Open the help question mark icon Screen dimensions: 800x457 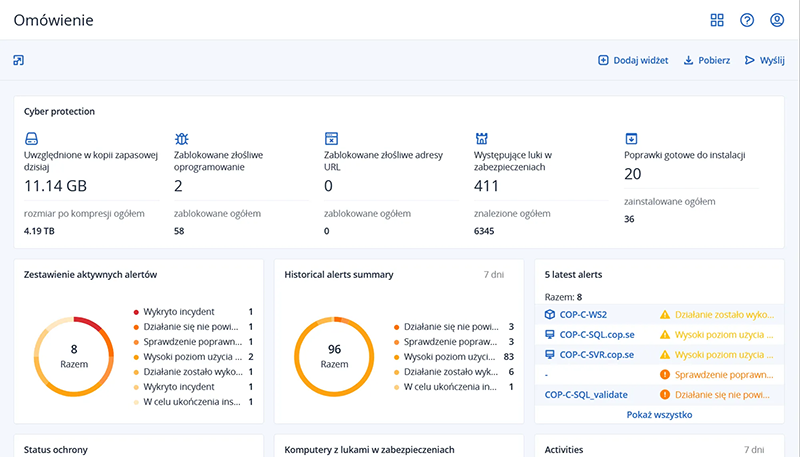click(747, 20)
